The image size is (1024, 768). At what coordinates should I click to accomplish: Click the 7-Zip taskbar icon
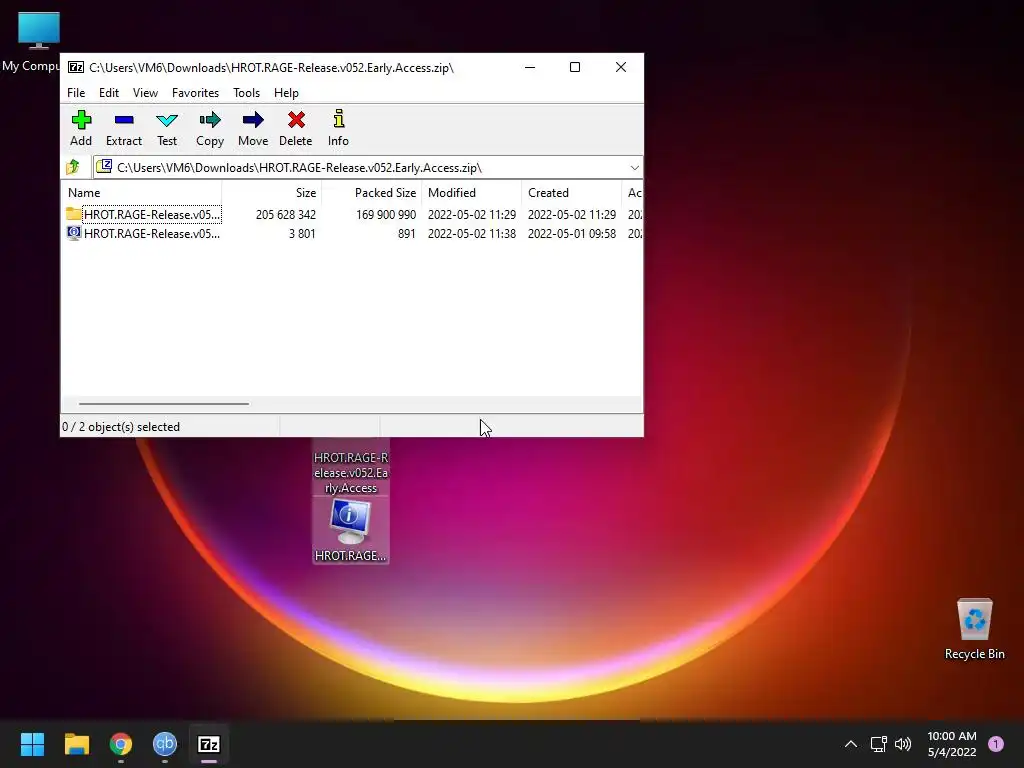click(209, 744)
